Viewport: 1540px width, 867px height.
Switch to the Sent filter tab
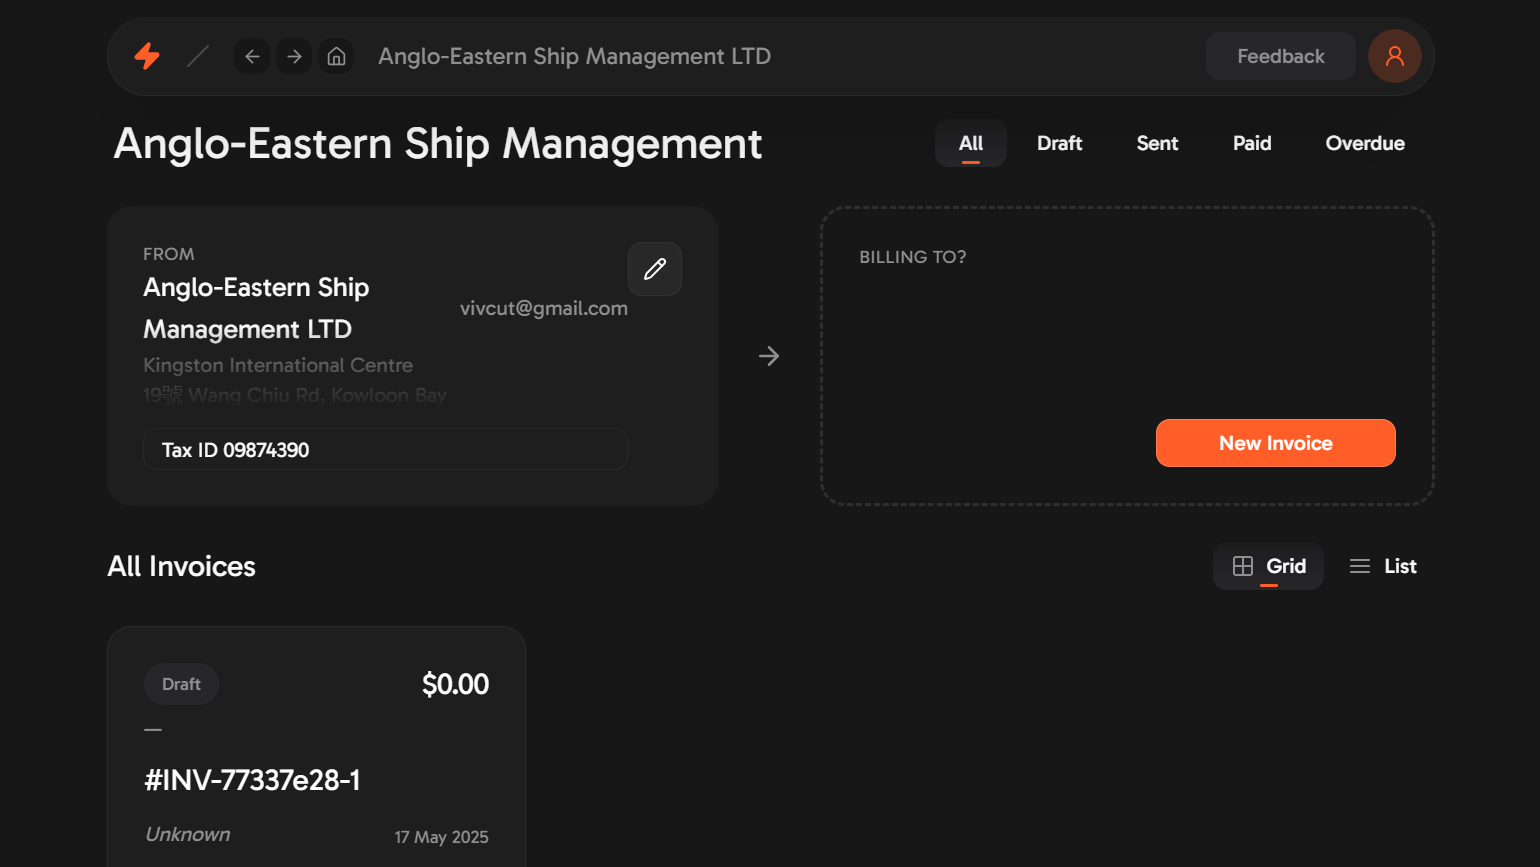click(1157, 143)
